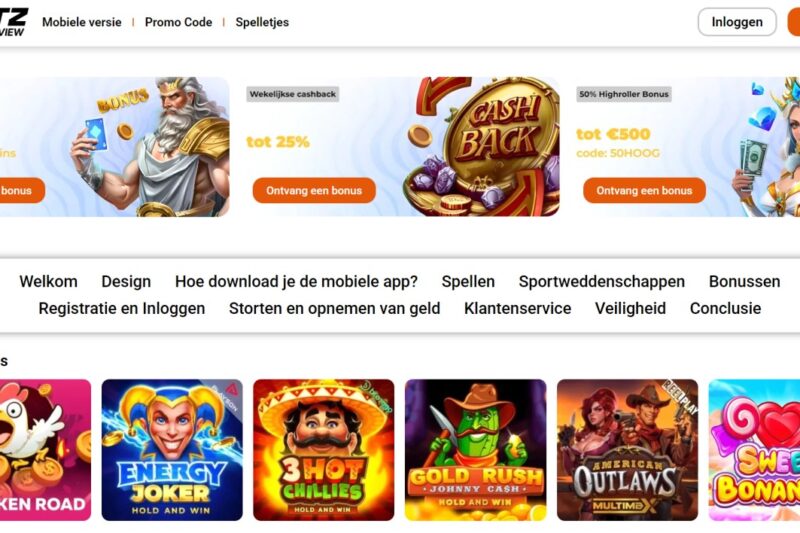800x533 pixels.
Task: Open the Energy Joker game thumbnail
Action: pyautogui.click(x=172, y=450)
